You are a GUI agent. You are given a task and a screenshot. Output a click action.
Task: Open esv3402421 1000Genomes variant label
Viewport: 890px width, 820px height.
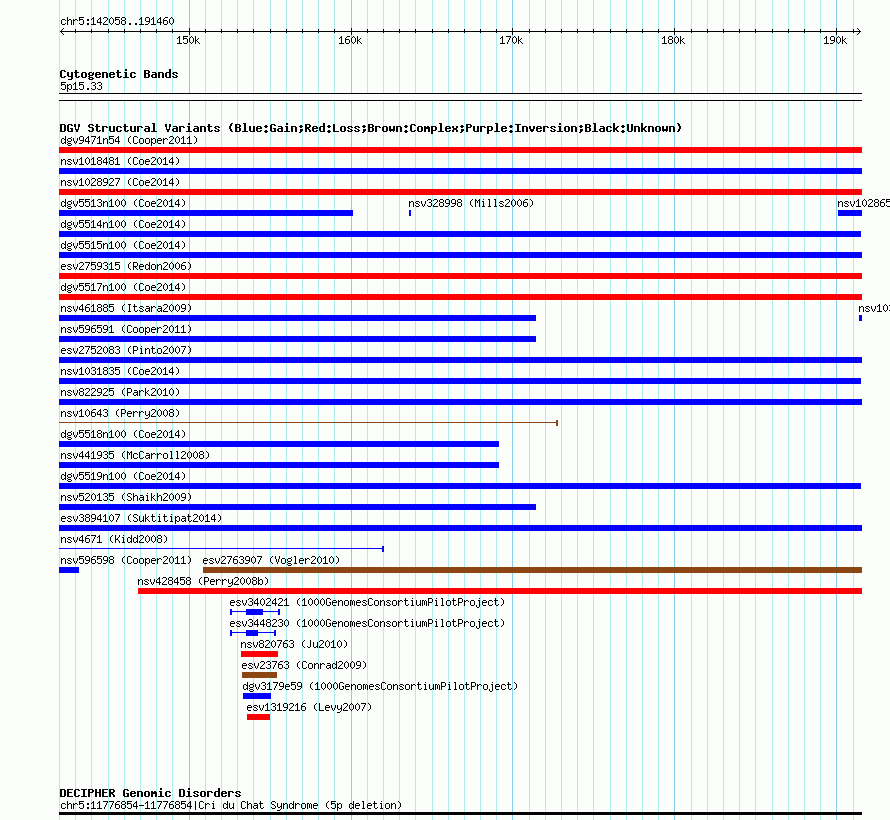coord(367,602)
